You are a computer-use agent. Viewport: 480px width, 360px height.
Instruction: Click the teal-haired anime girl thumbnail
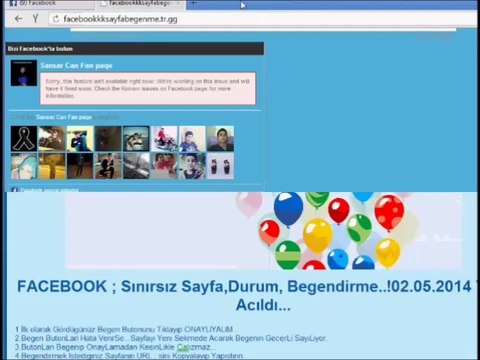point(24,166)
